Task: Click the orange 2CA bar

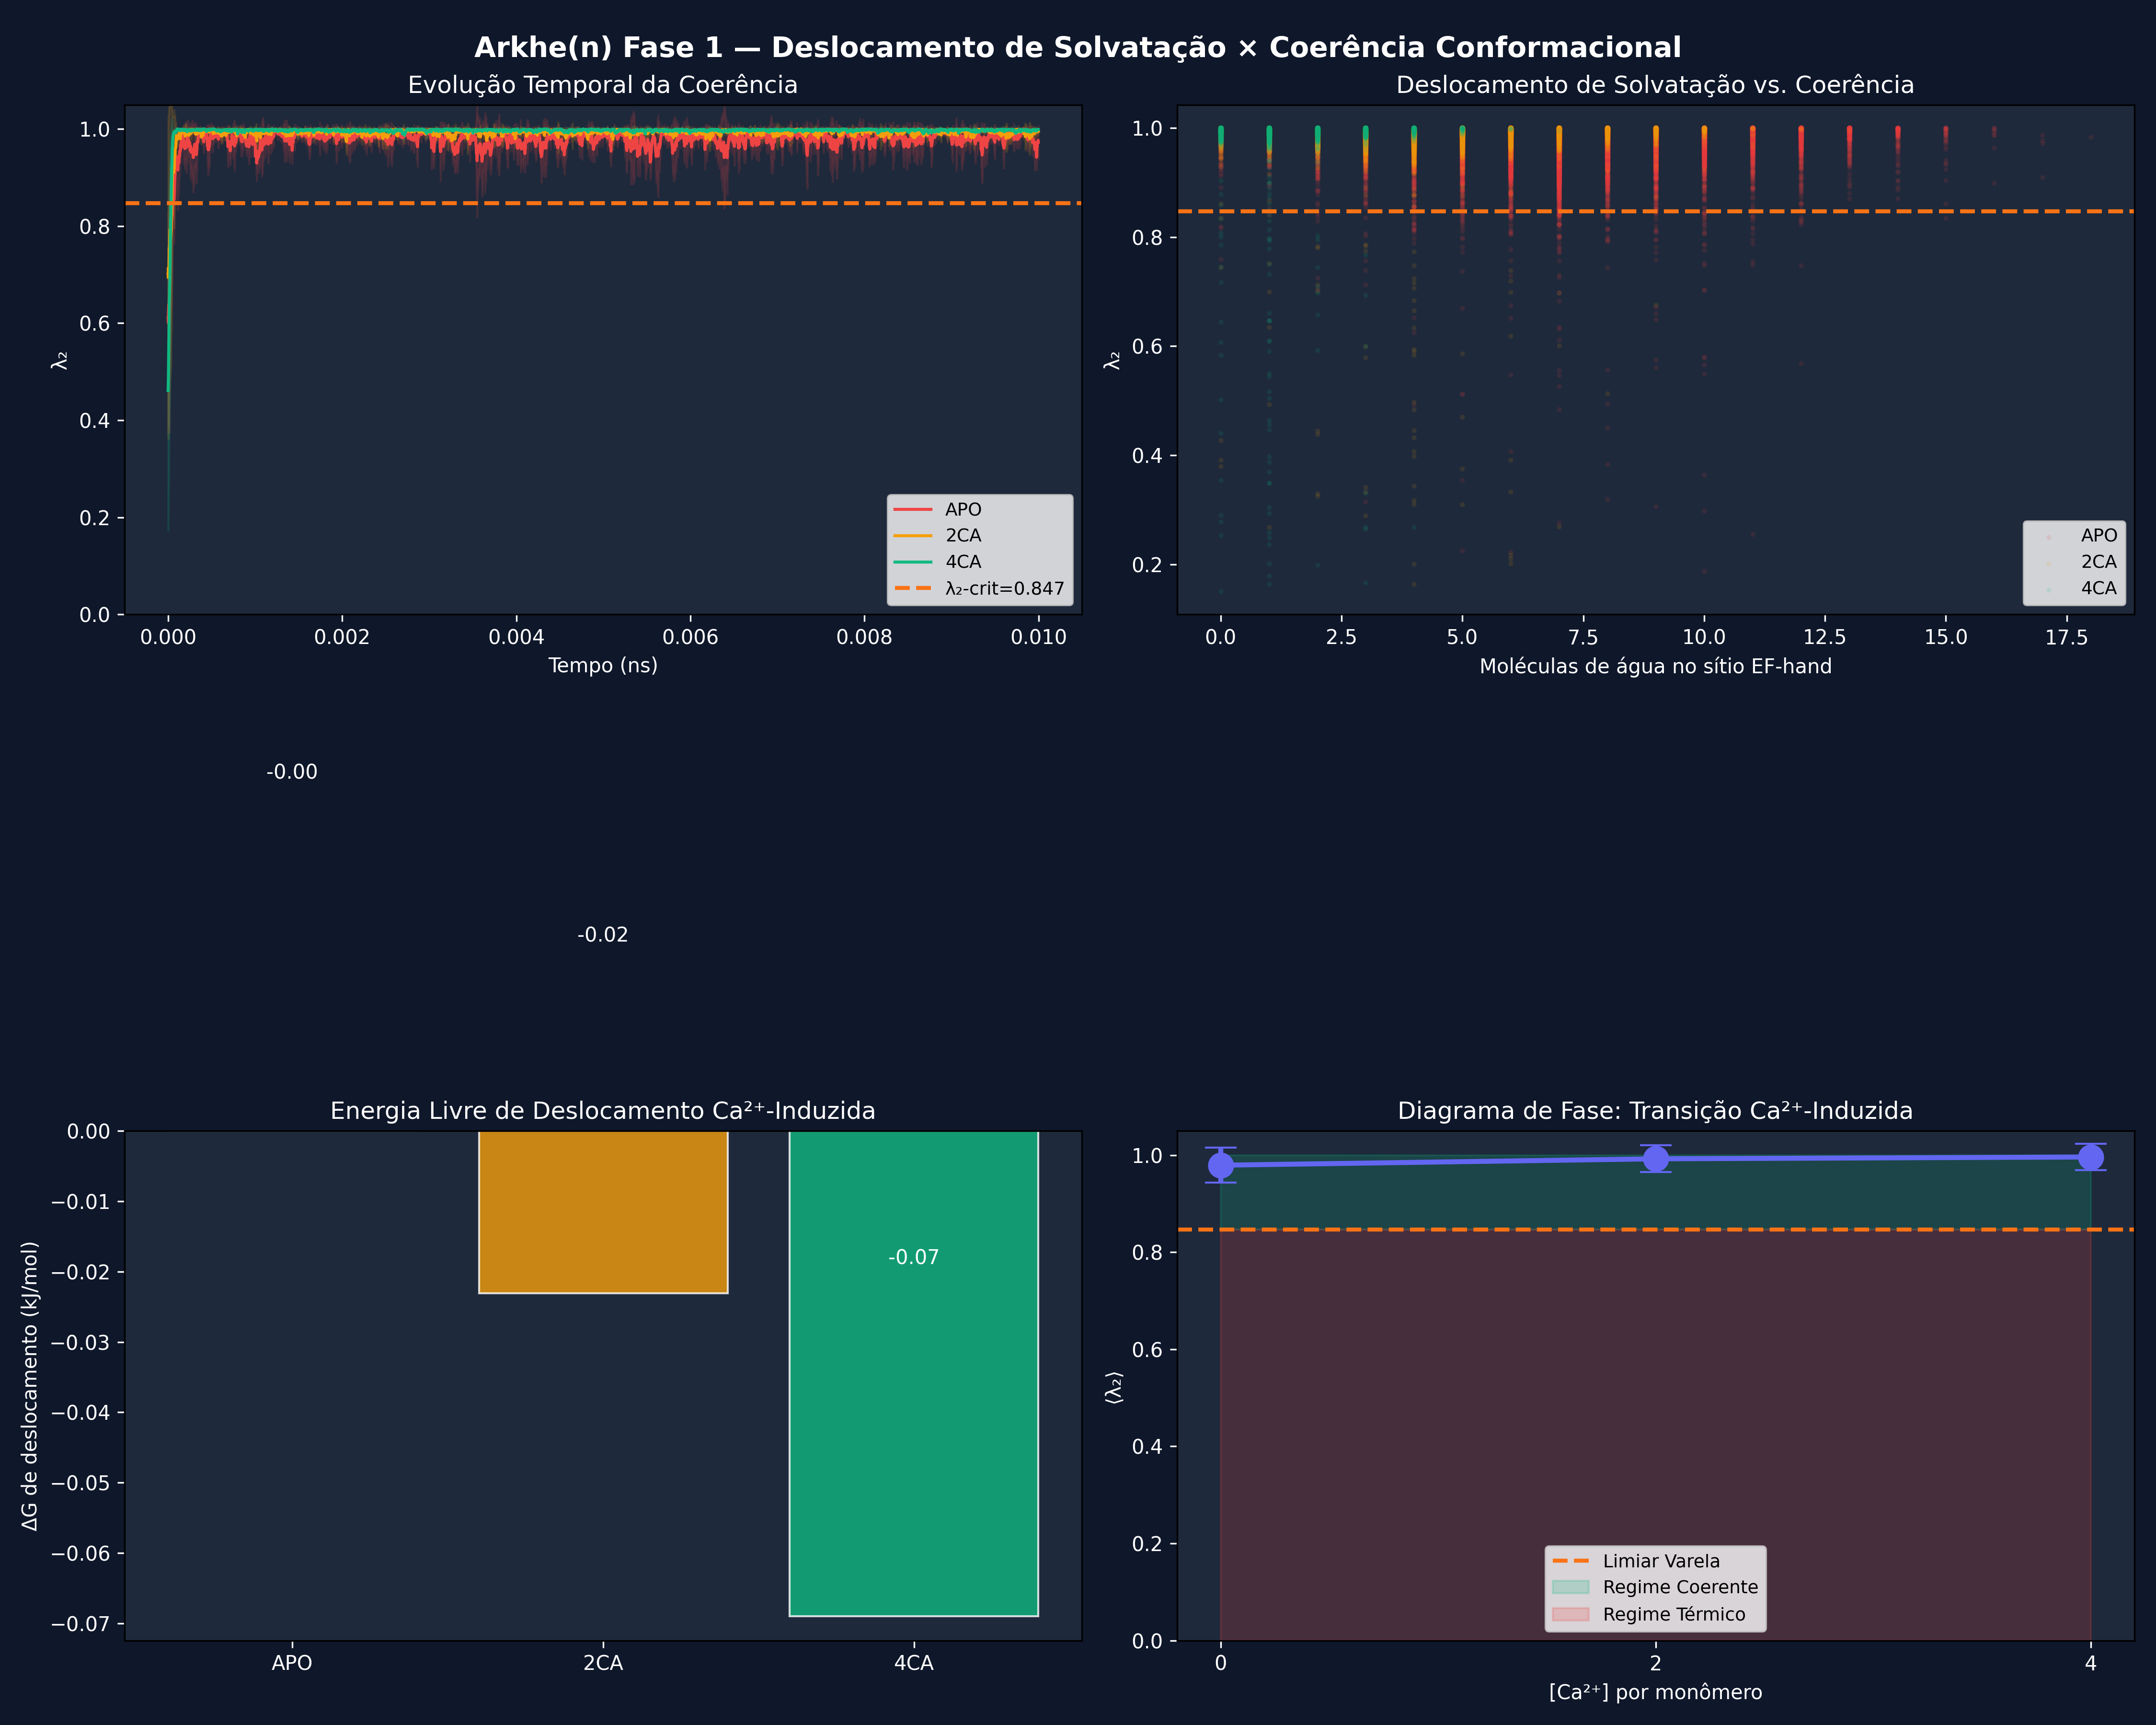Action: [603, 1211]
